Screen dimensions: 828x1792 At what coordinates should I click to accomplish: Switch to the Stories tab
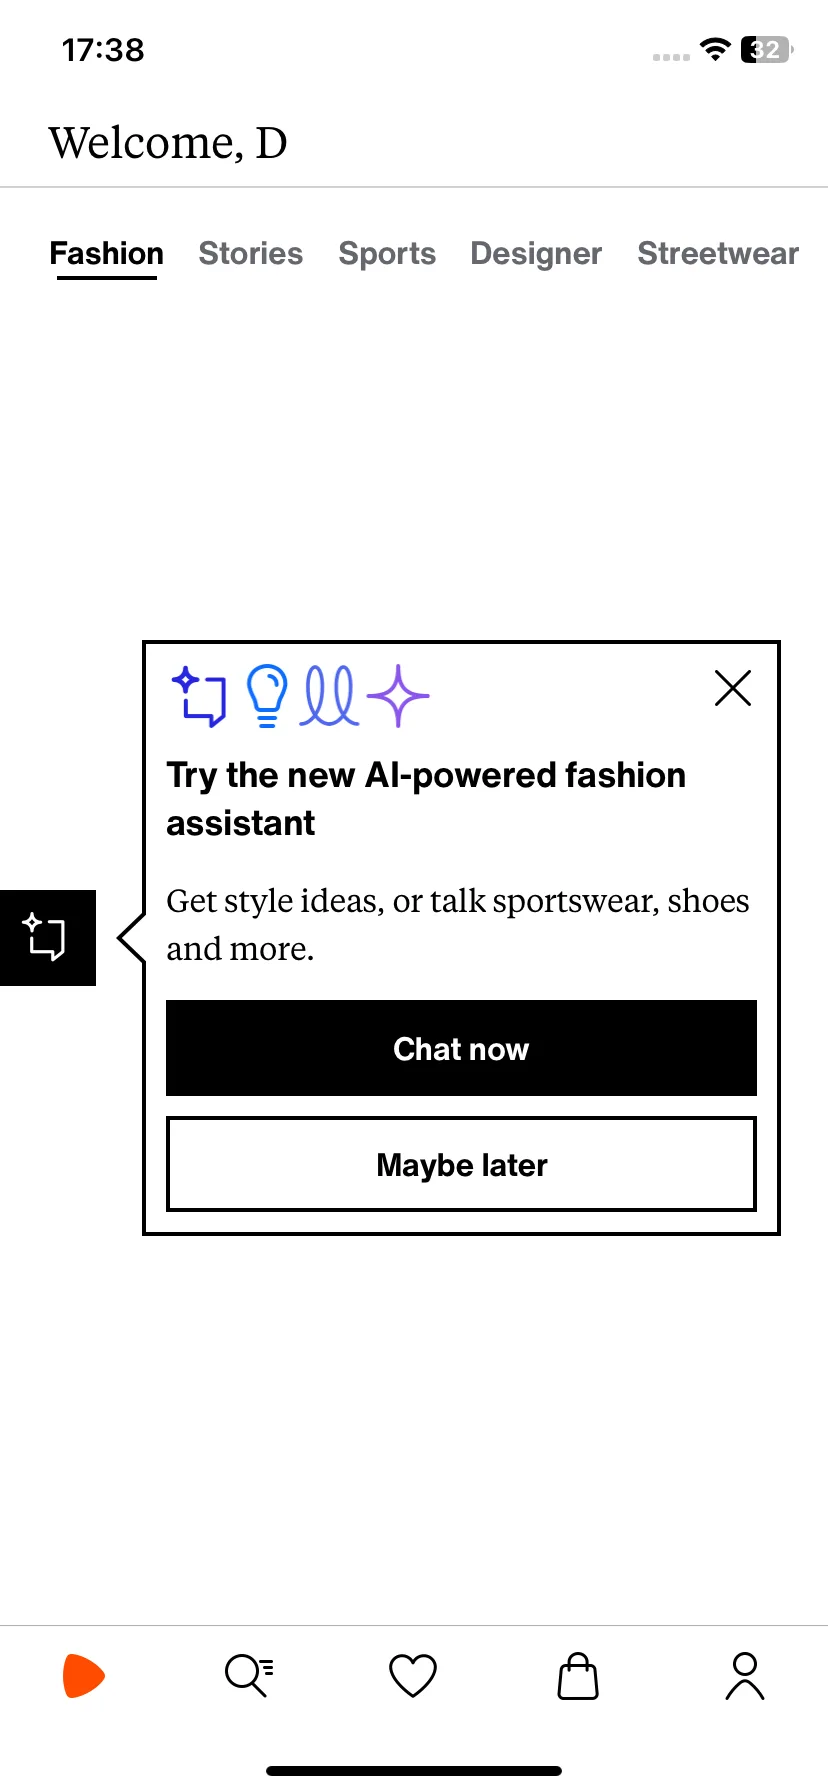(x=251, y=254)
